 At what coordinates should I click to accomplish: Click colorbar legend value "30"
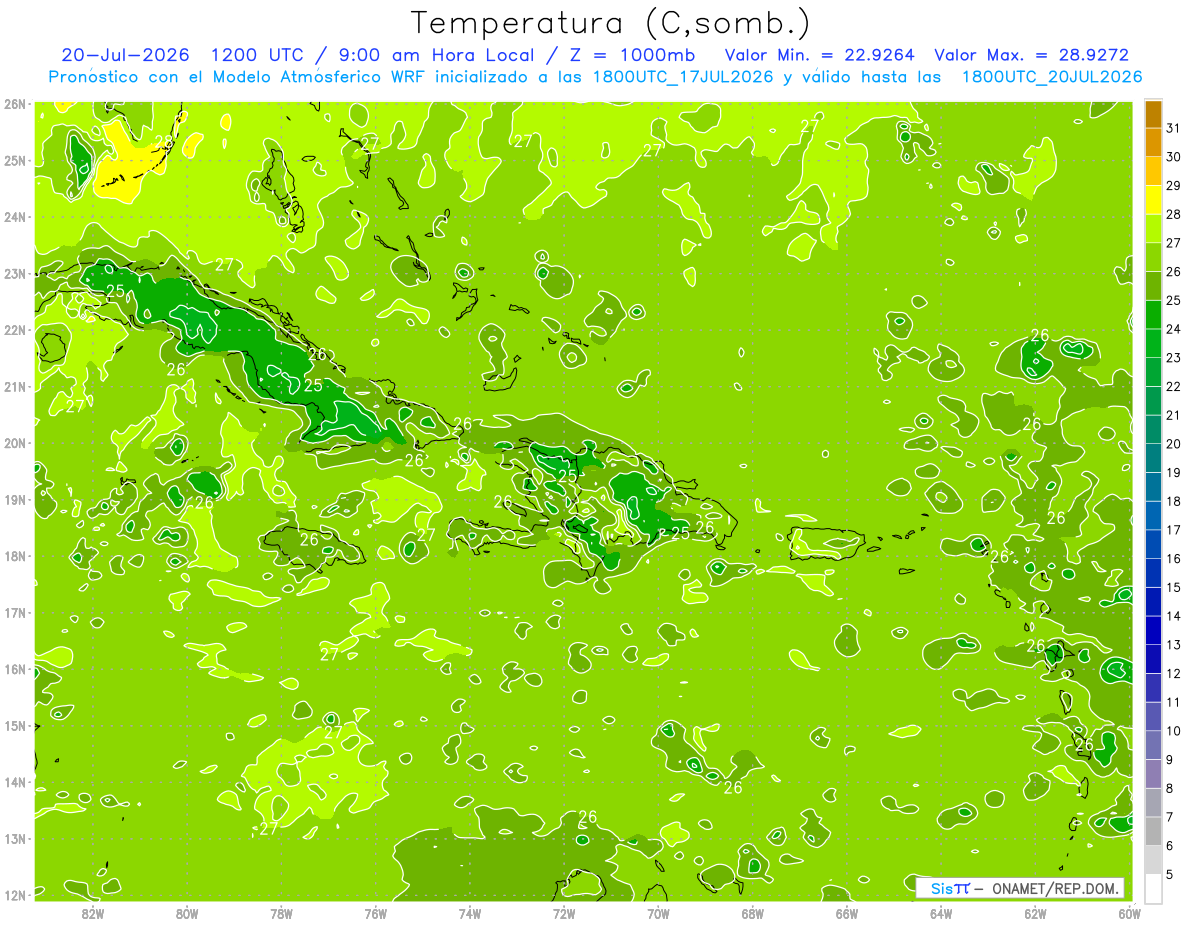pos(1173,157)
